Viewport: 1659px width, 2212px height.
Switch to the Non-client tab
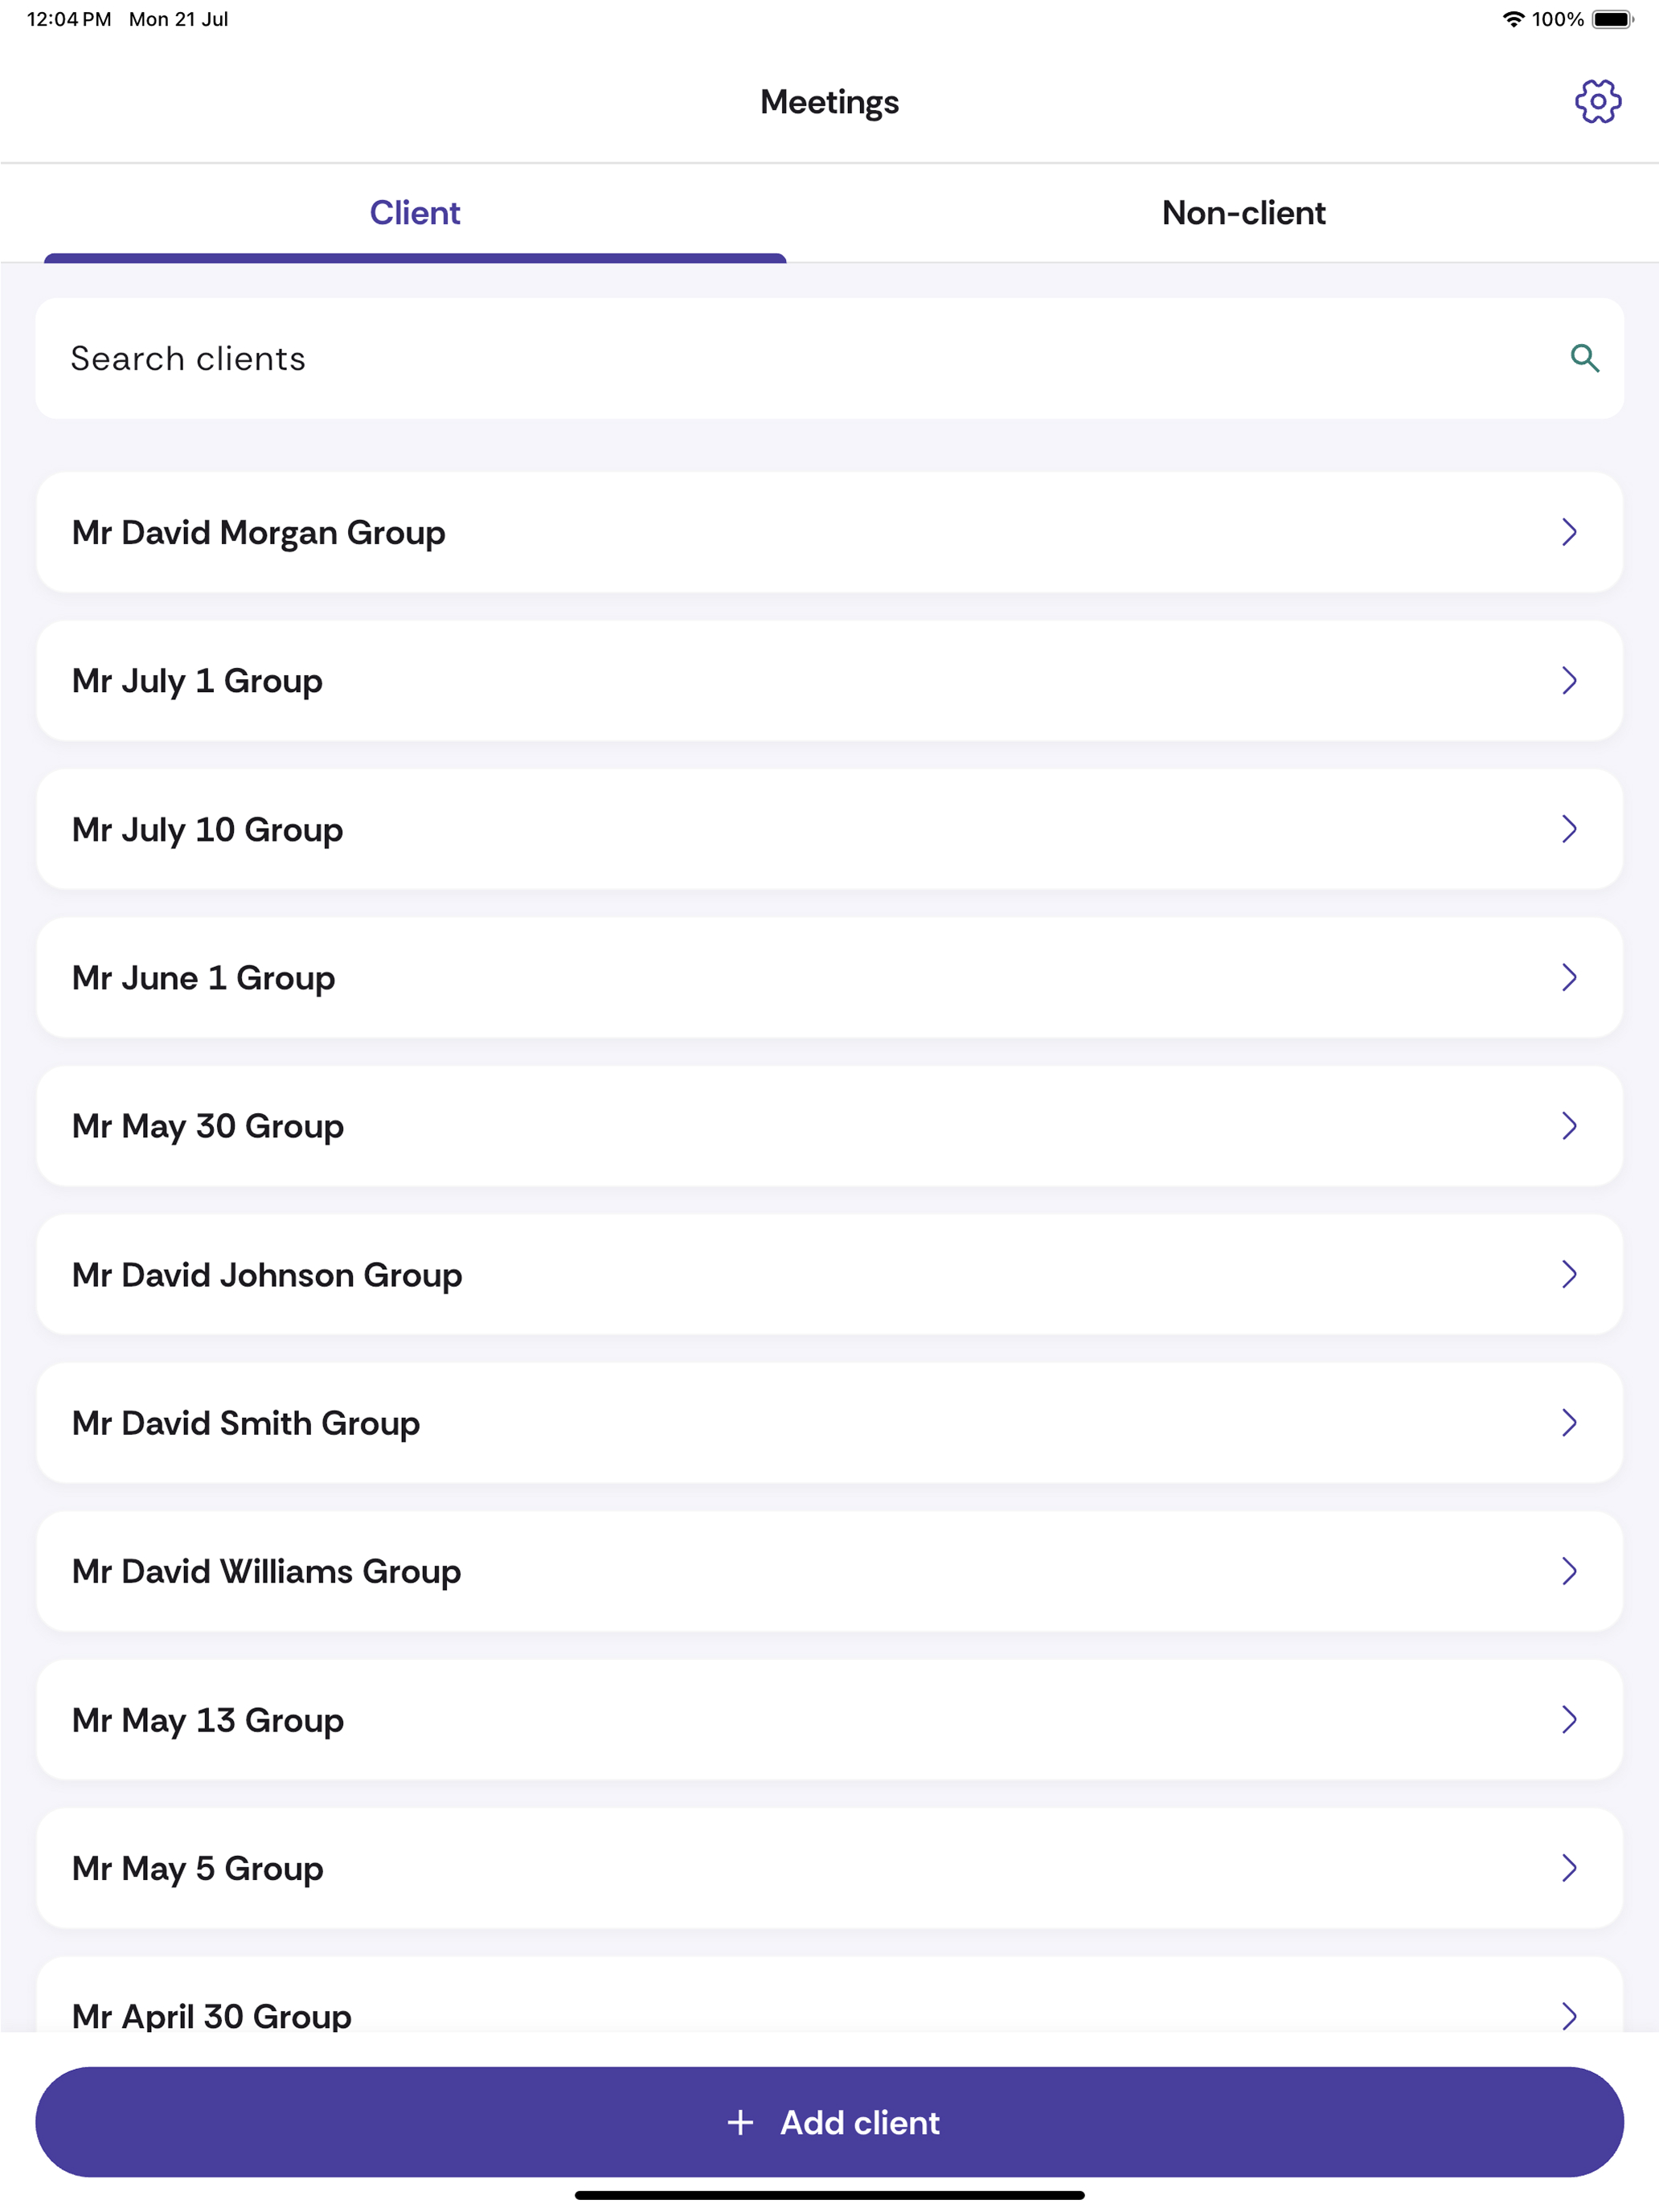(x=1243, y=213)
